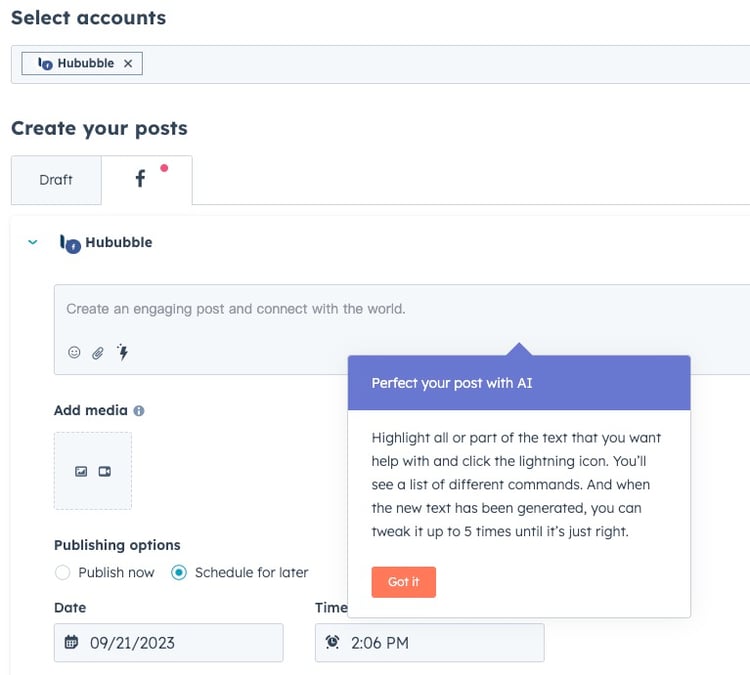750x675 pixels.
Task: Dismiss the AI tip with Got it
Action: 403,582
